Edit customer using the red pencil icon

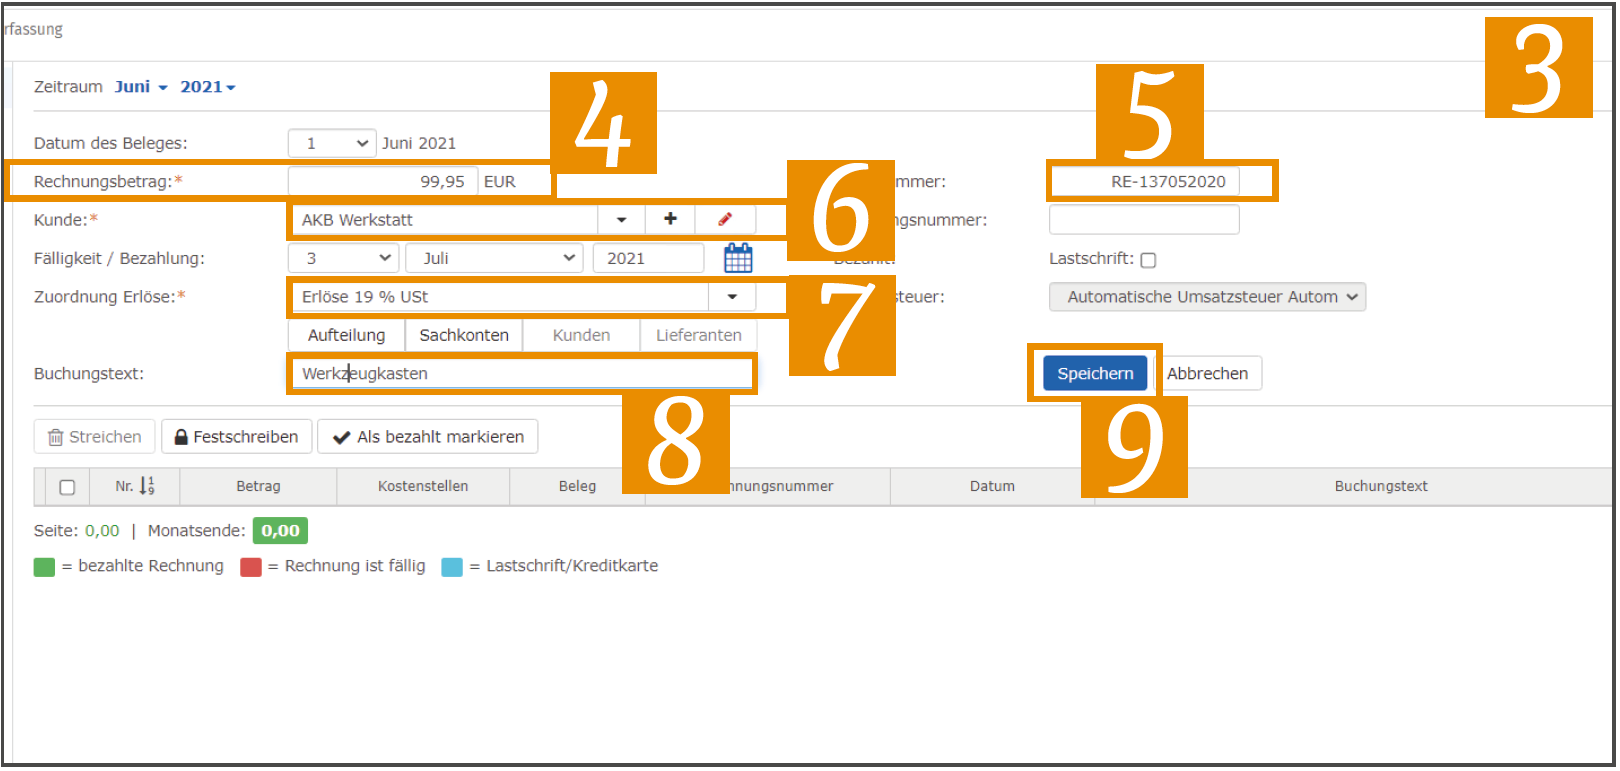coord(725,219)
